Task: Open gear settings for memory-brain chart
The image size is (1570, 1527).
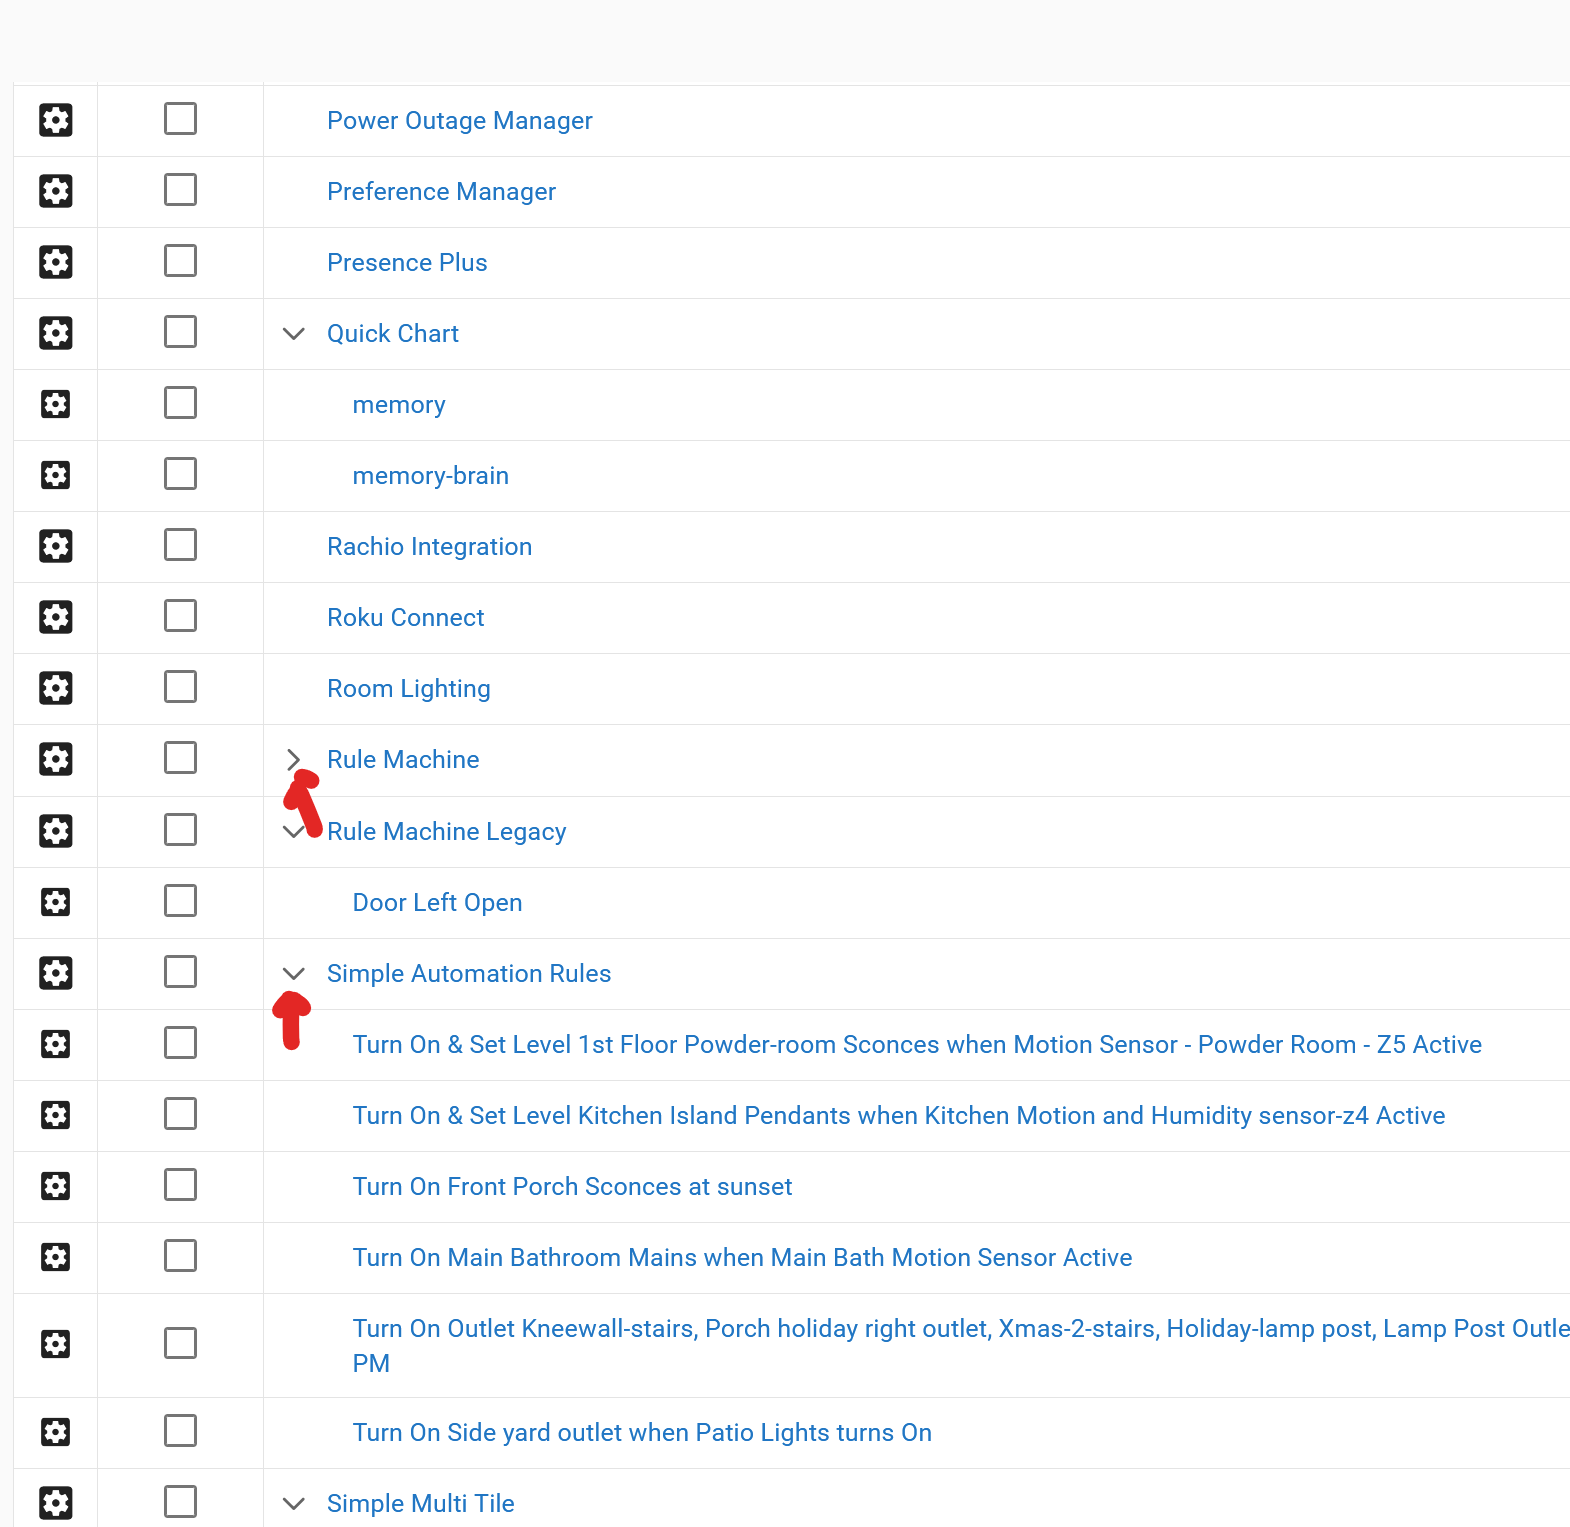Action: pos(56,475)
